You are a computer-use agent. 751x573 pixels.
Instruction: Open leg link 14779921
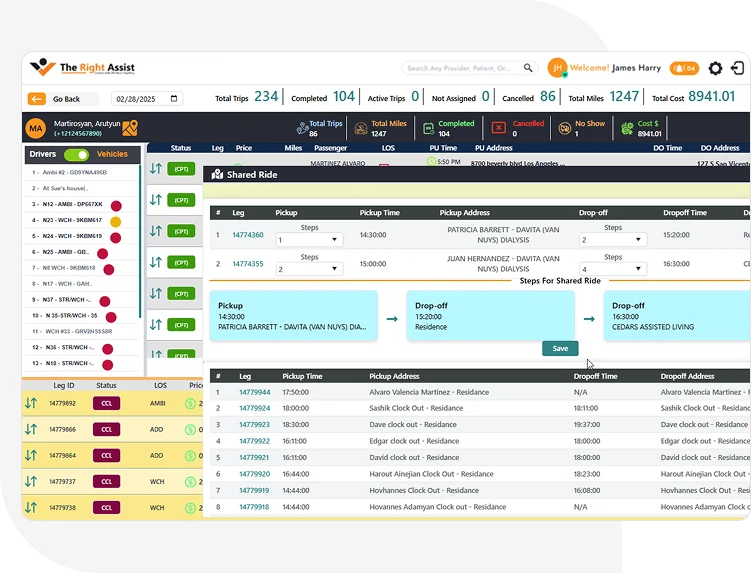tap(255, 458)
